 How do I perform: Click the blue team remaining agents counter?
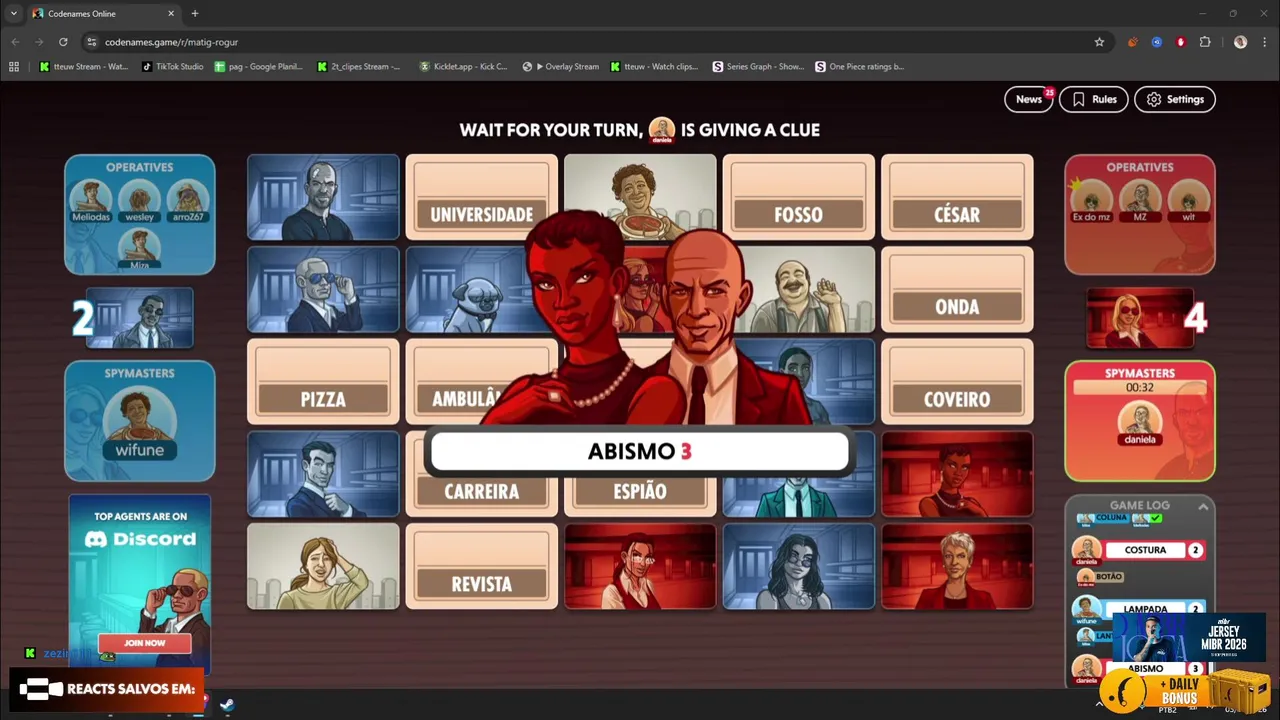click(x=132, y=318)
